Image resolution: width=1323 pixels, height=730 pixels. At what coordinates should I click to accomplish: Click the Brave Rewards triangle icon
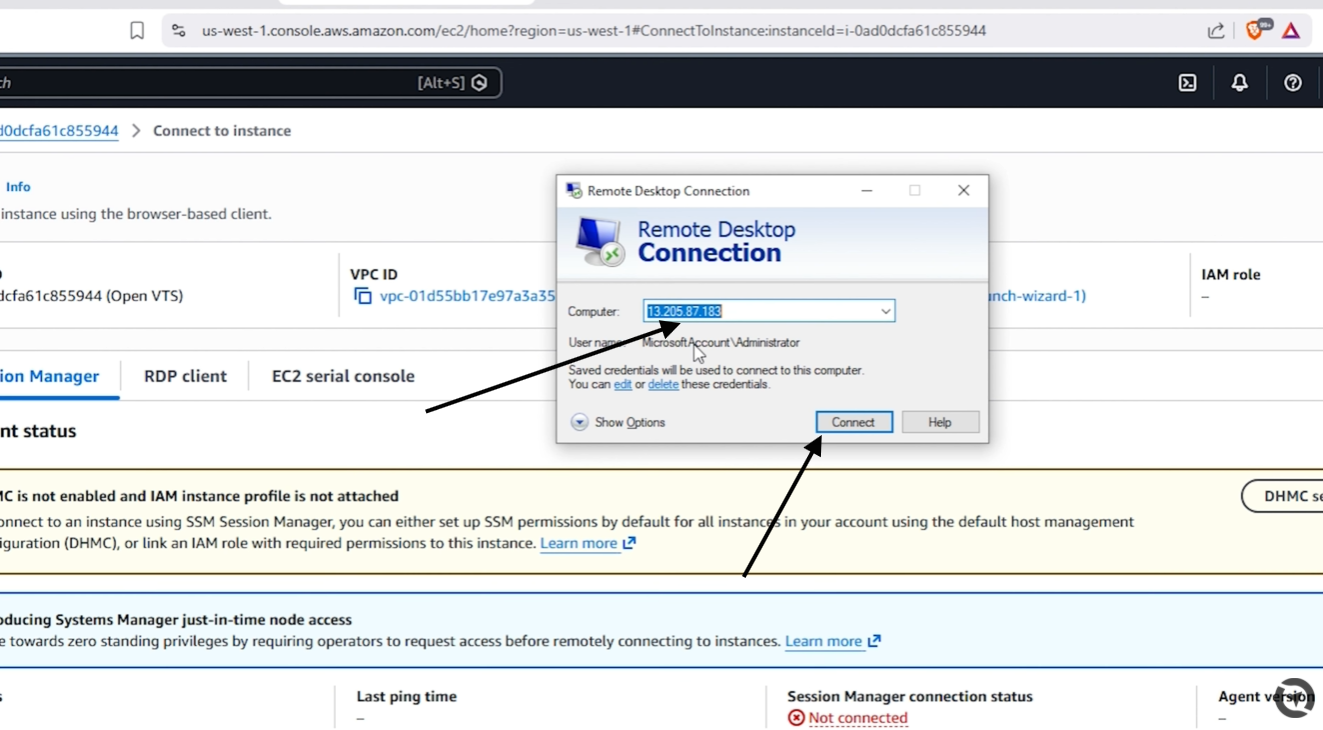1291,31
